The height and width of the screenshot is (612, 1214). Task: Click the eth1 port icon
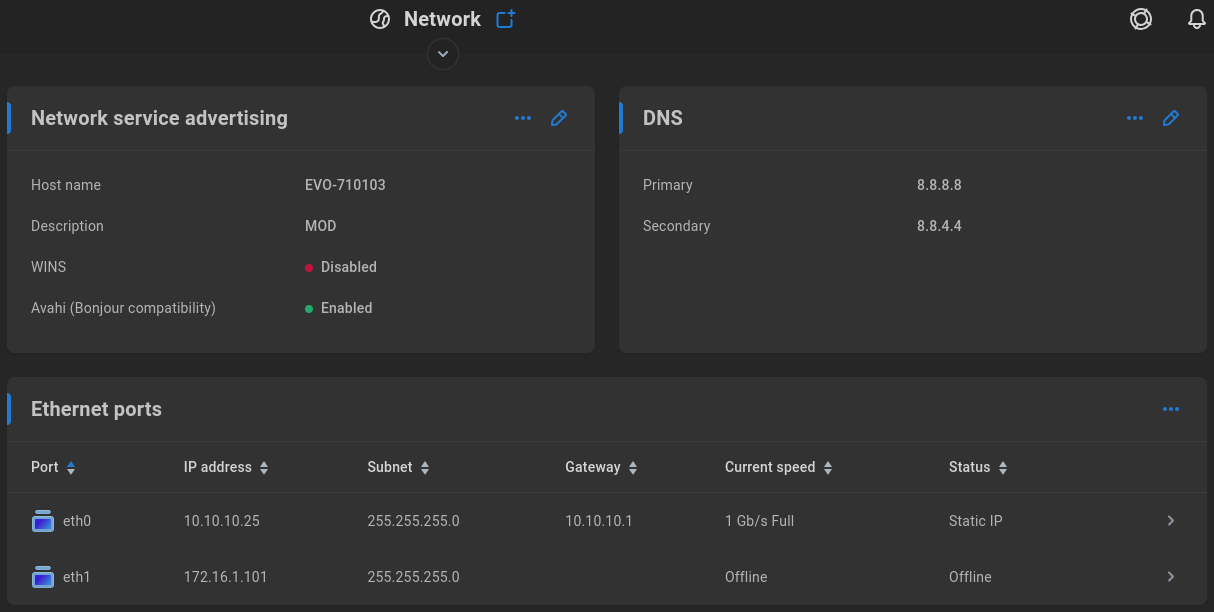(43, 577)
